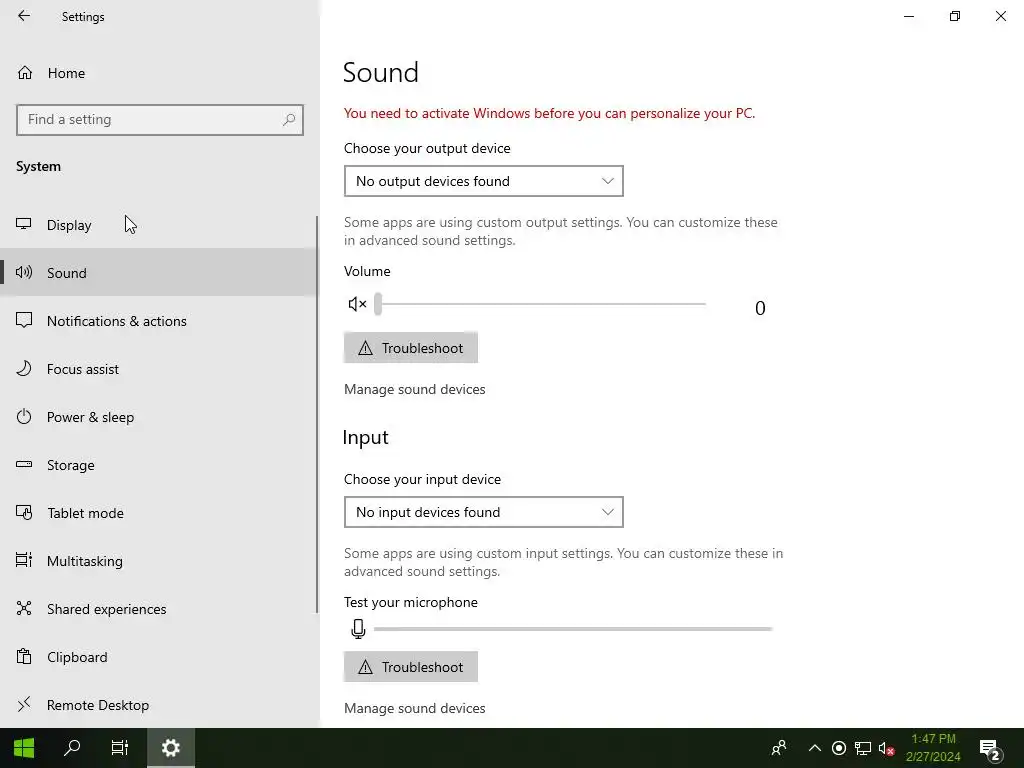Click the Remote Desktop icon in sidebar
Screen dimensions: 1024x768
pyautogui.click(x=24, y=704)
